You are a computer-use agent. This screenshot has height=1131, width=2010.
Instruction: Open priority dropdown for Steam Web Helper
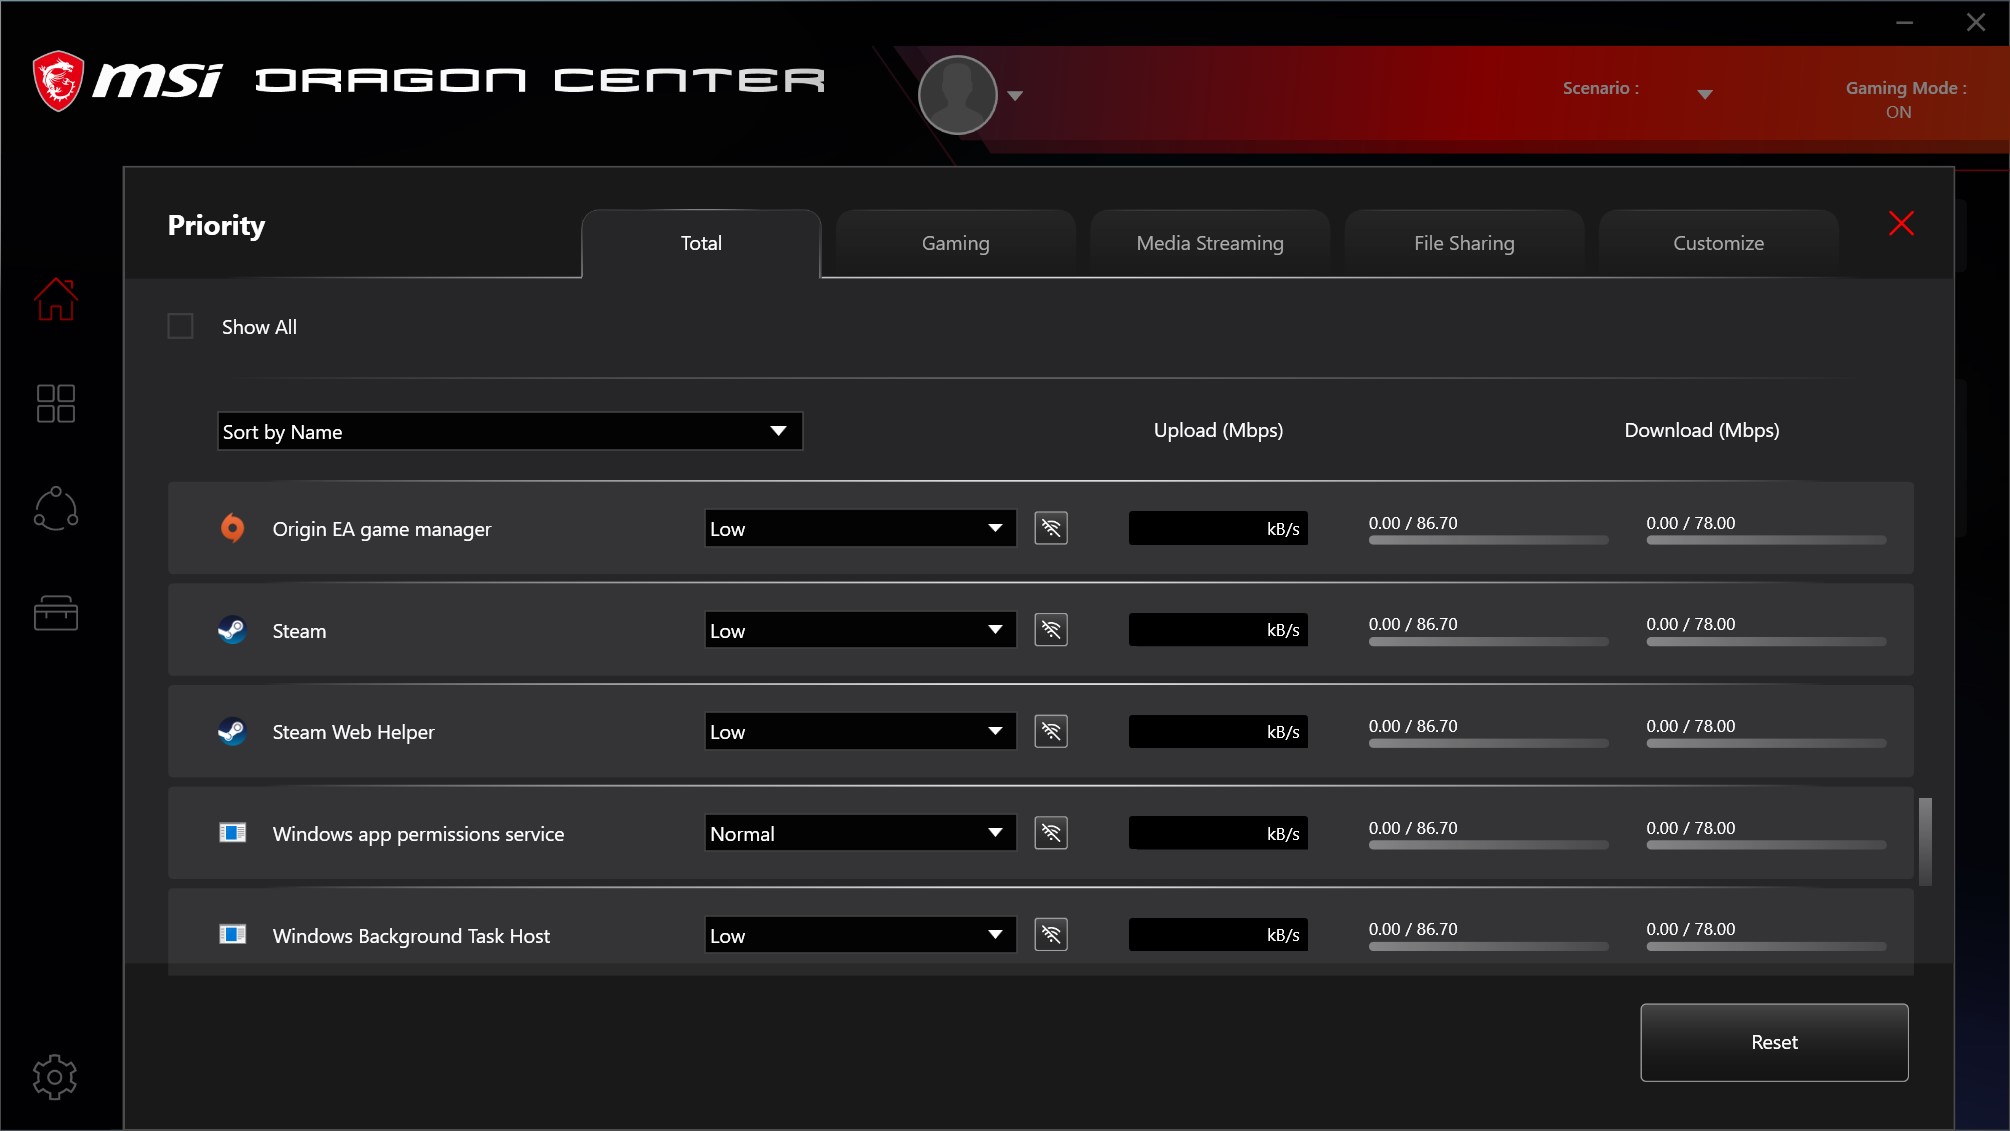click(x=860, y=731)
